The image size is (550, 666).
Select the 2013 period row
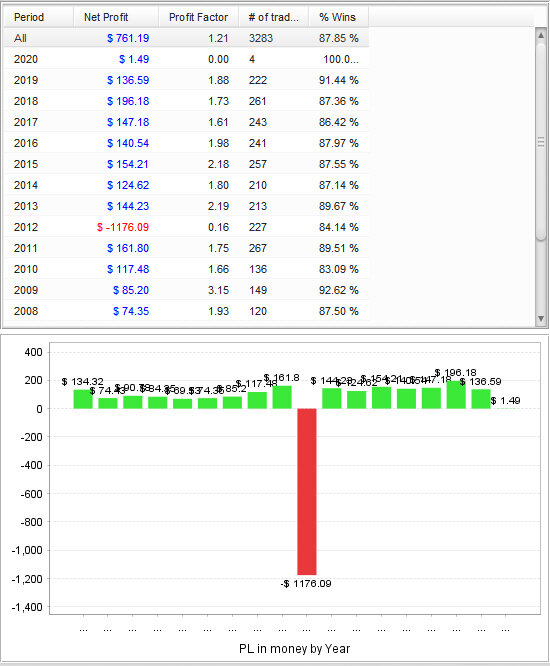click(x=186, y=206)
